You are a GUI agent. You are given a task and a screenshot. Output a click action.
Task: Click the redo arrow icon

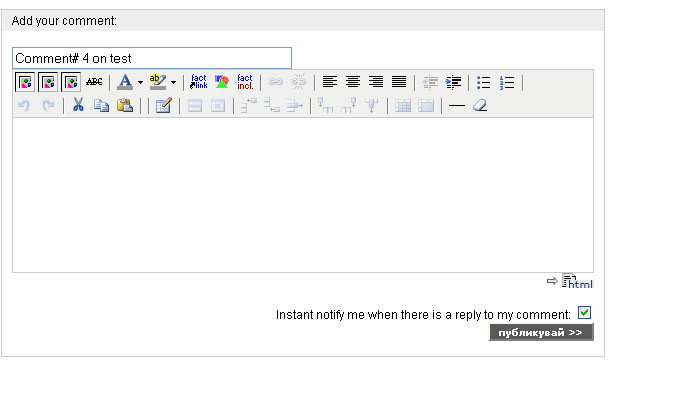48,105
